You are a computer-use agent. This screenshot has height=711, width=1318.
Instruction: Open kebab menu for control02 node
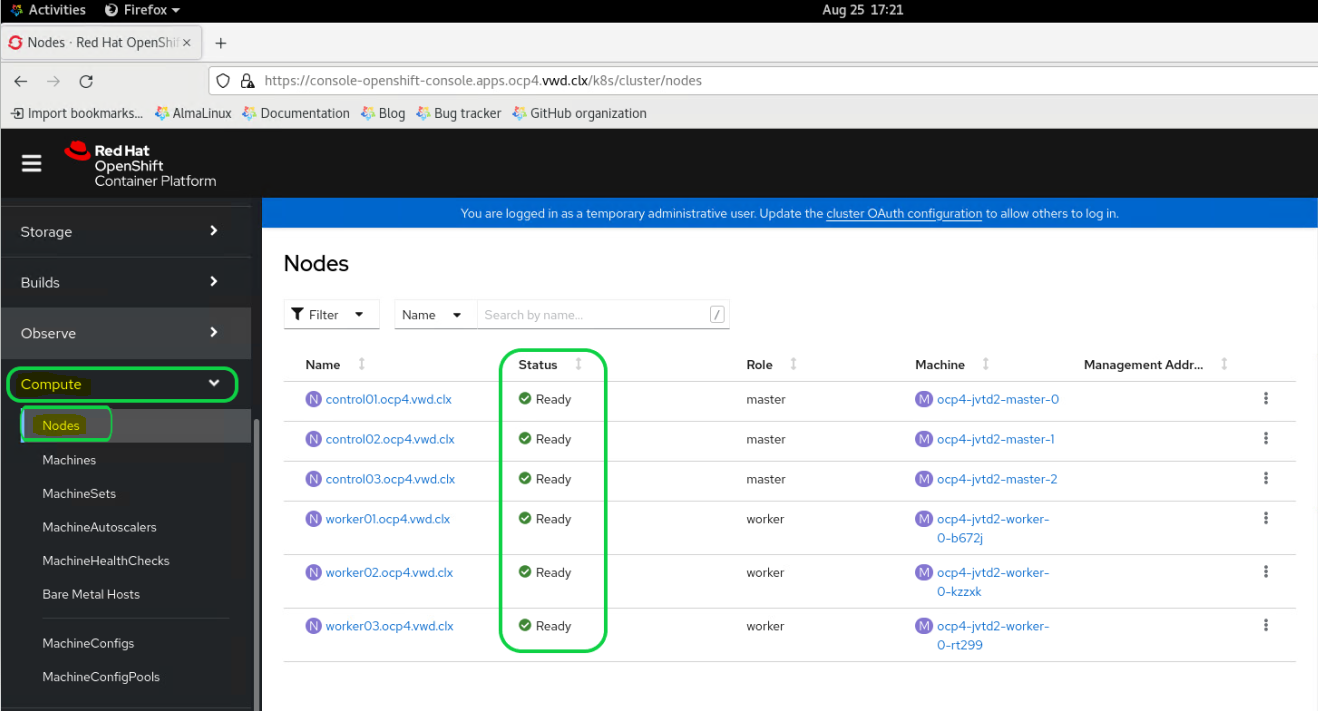(x=1266, y=438)
